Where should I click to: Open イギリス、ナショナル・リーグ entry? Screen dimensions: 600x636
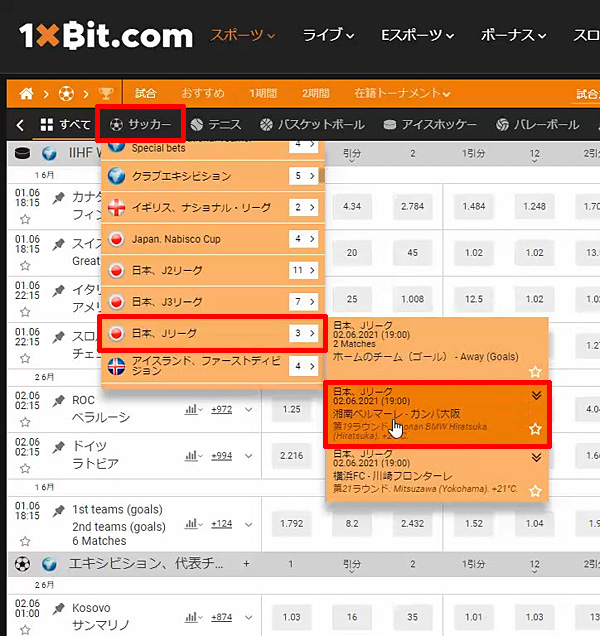(213, 208)
